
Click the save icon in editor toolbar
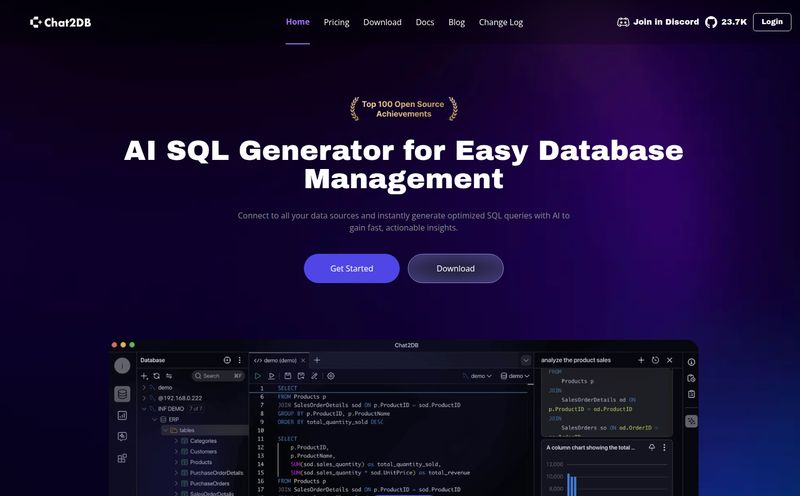click(x=288, y=376)
